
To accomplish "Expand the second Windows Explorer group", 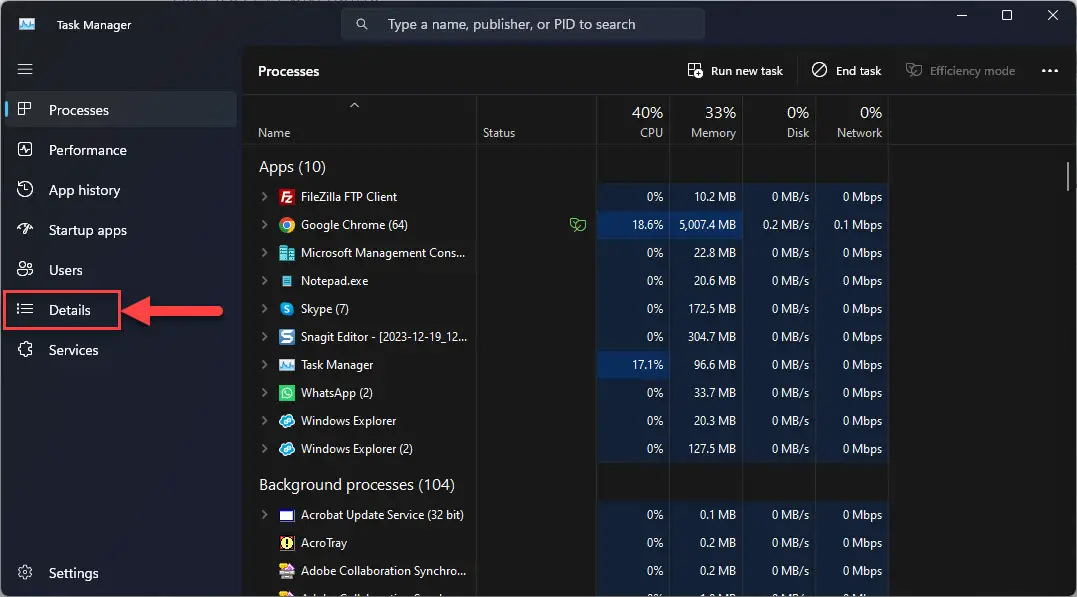I will pos(263,449).
